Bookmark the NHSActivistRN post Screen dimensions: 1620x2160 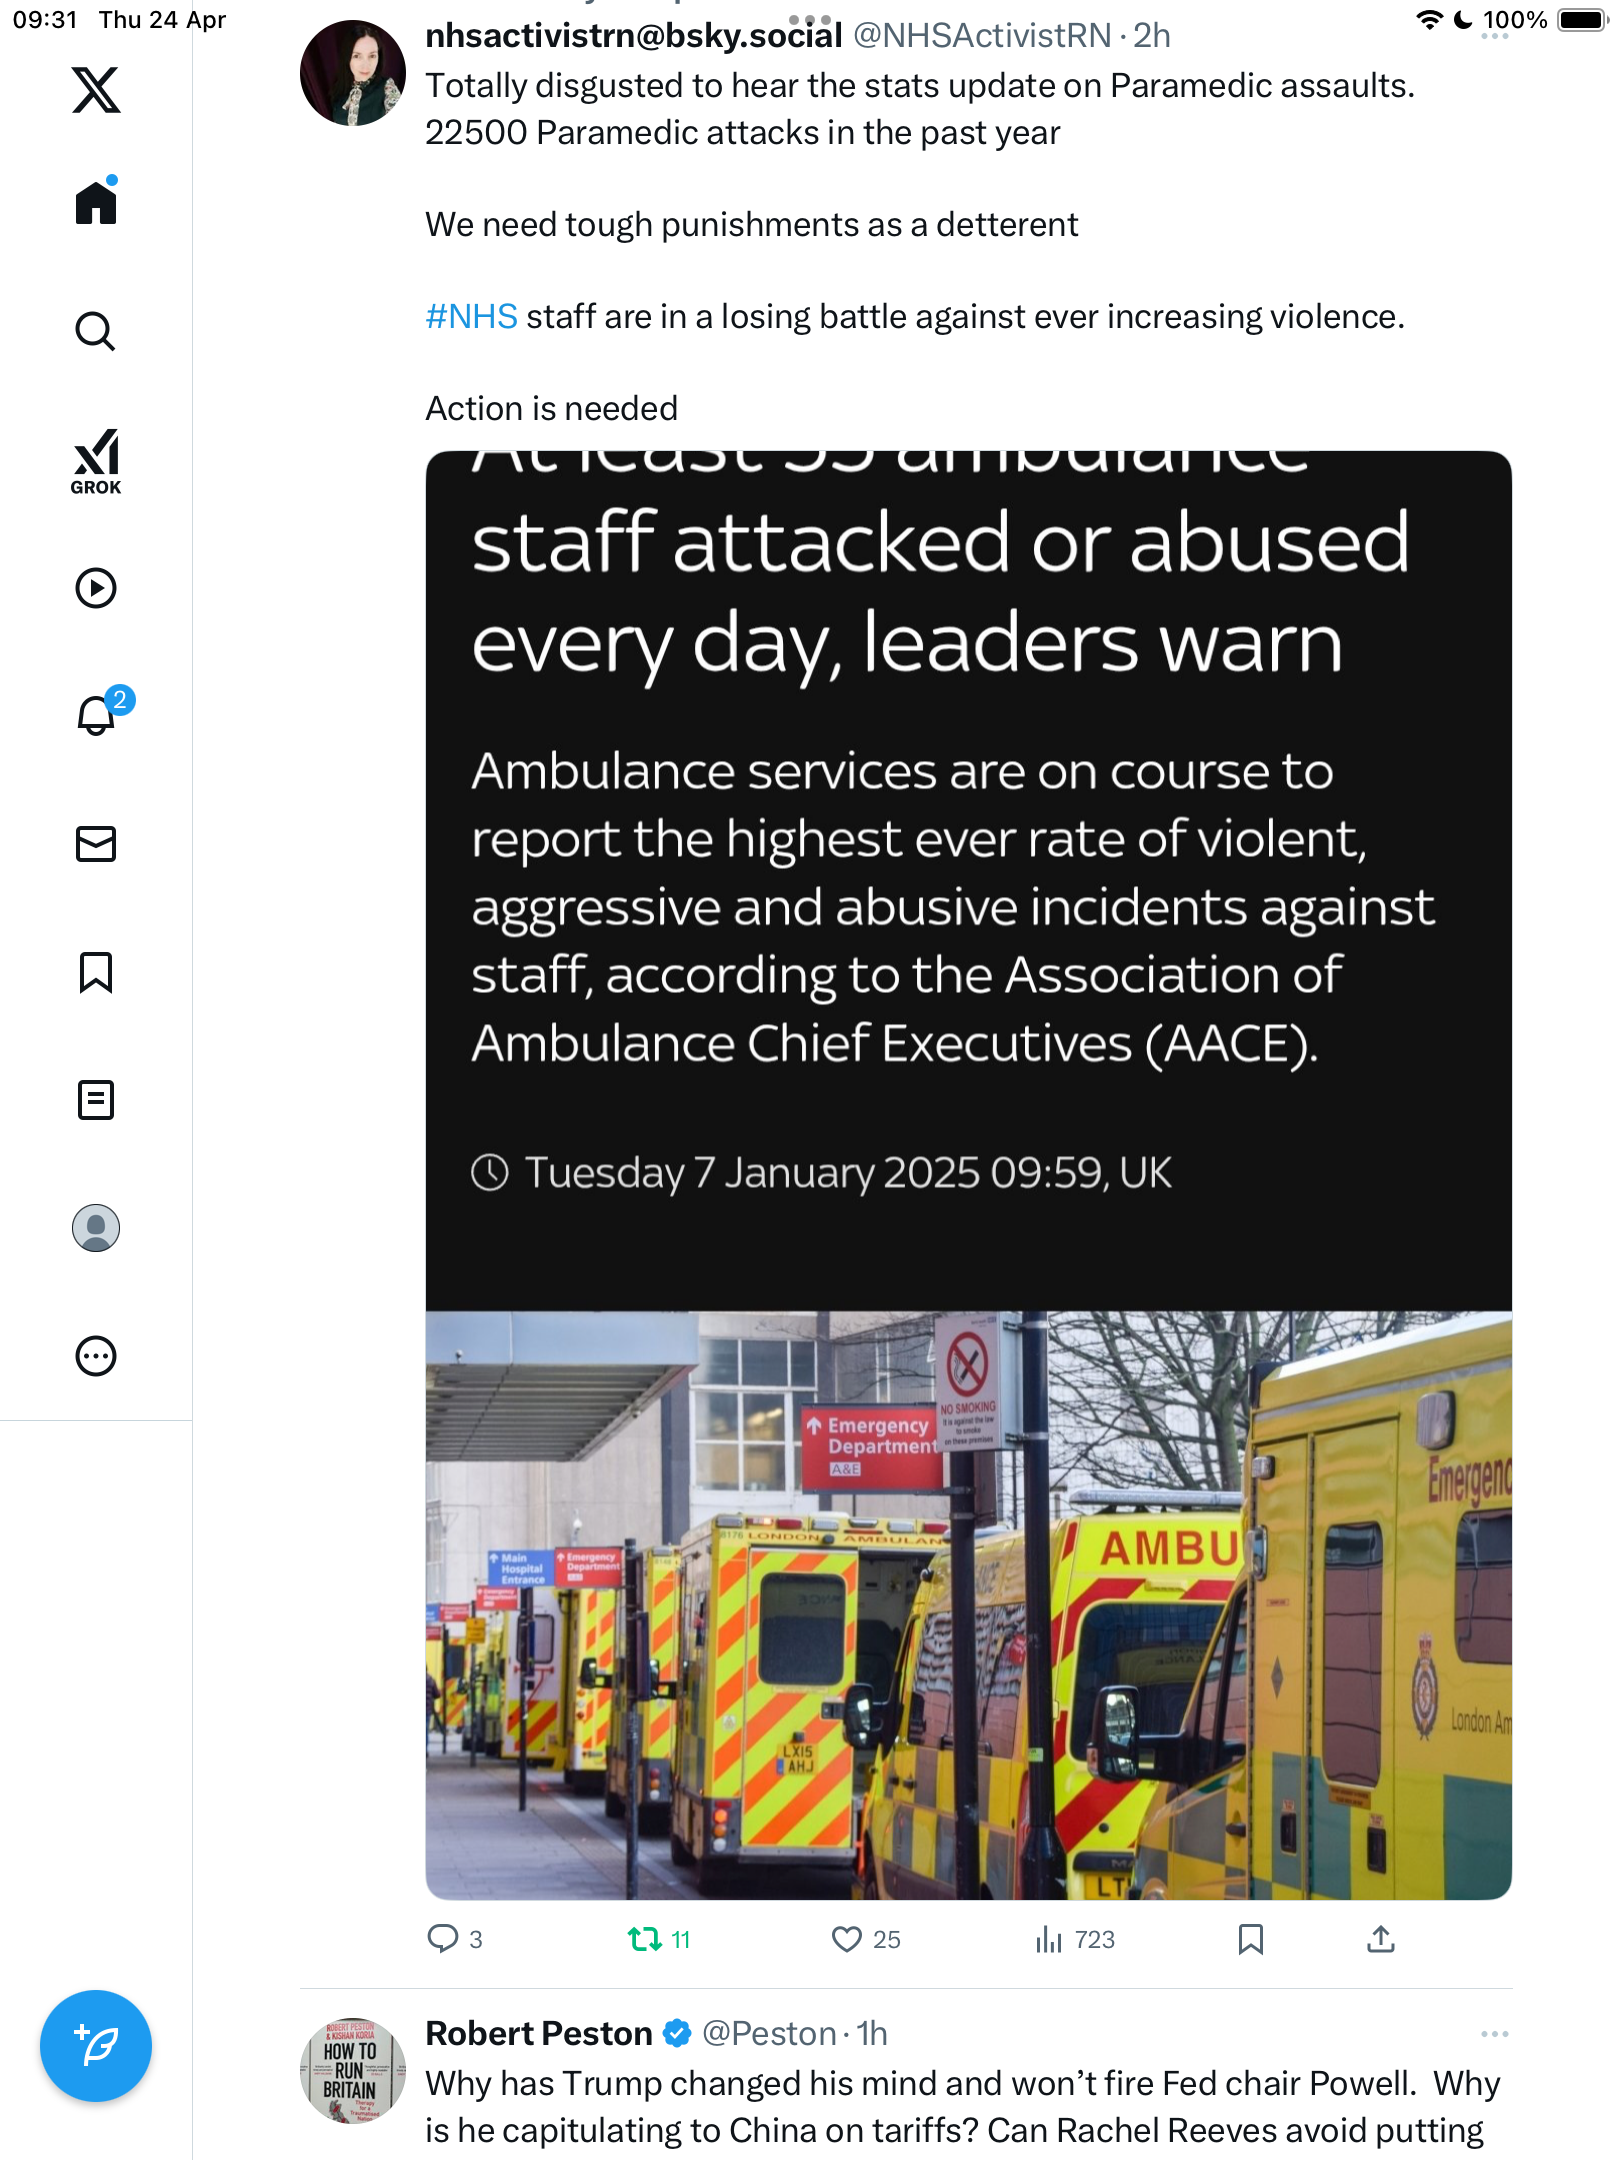[1250, 1940]
